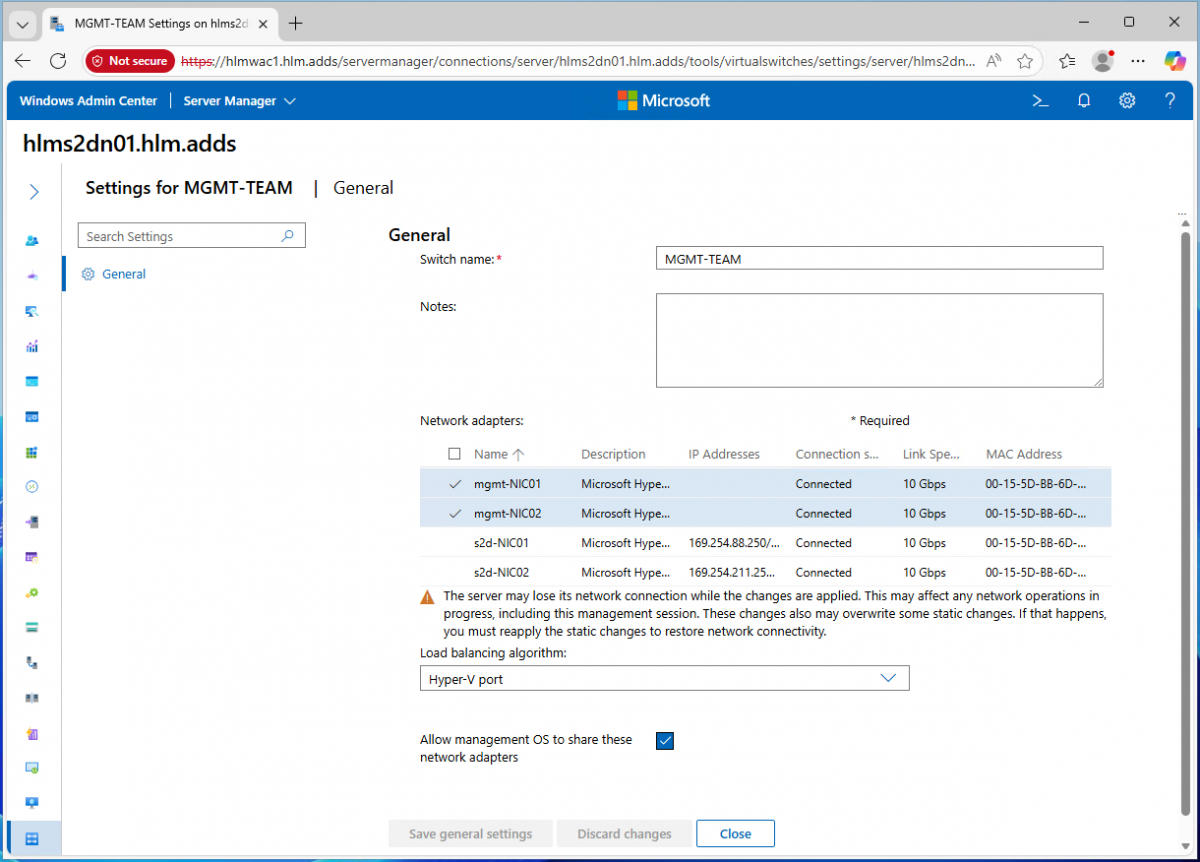Uncheck Allow management OS to share adapters
This screenshot has width=1200, height=862.
click(x=665, y=741)
